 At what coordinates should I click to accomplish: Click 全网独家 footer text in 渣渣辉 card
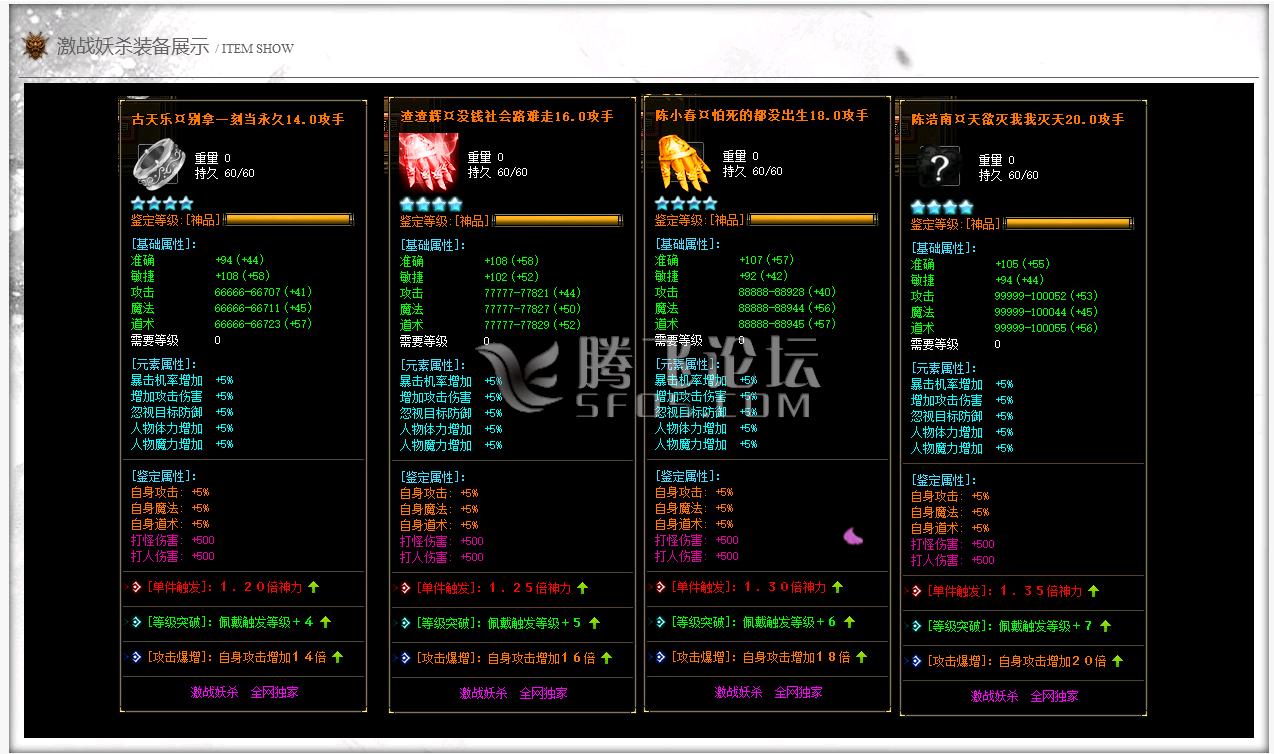(x=543, y=693)
